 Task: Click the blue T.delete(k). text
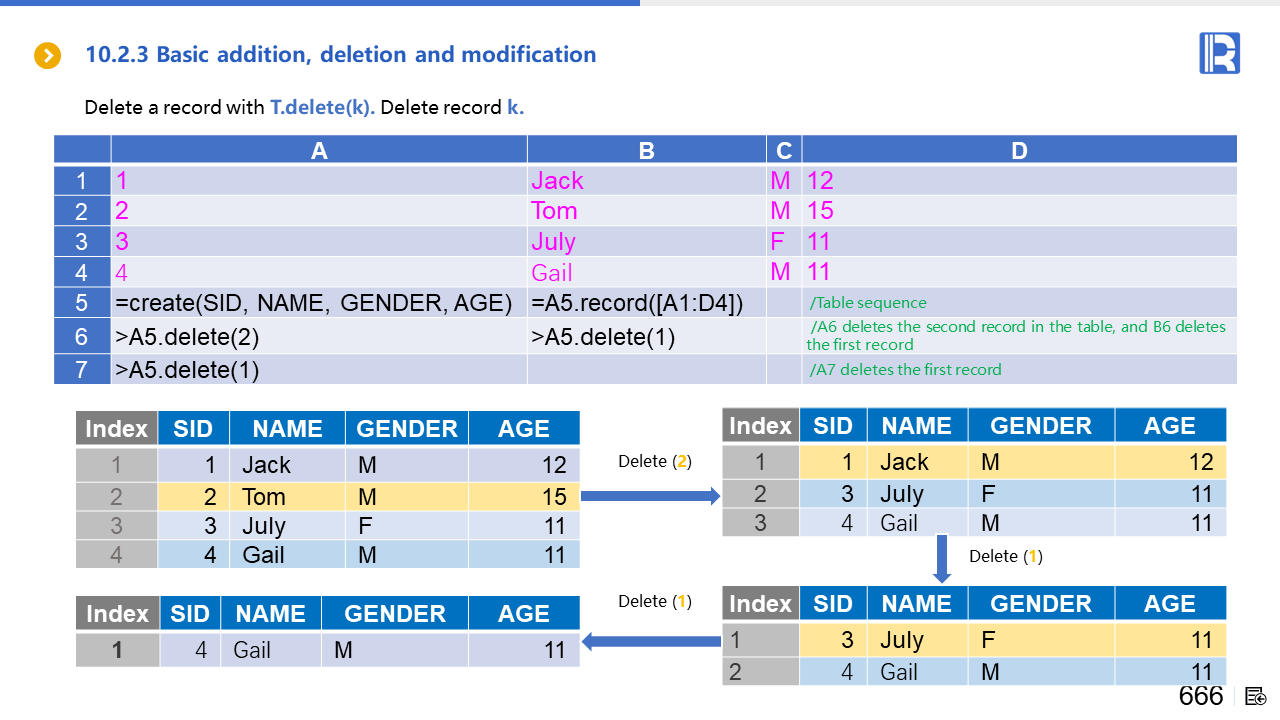coord(322,107)
